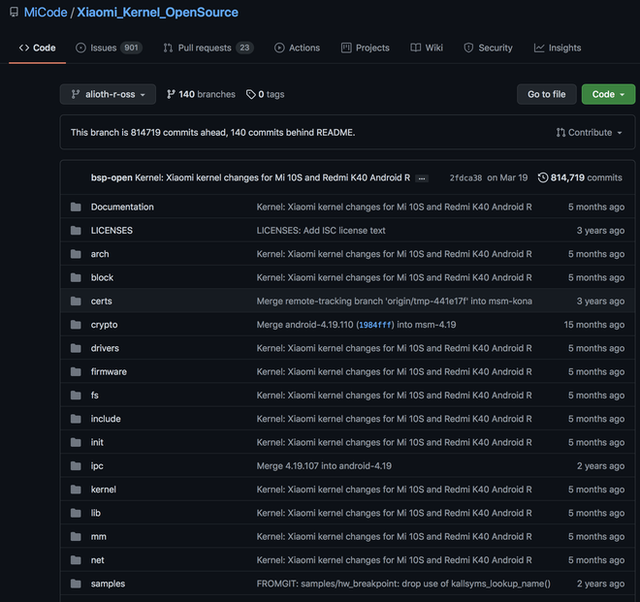
Task: Click the mm folder icon
Action: 76,537
